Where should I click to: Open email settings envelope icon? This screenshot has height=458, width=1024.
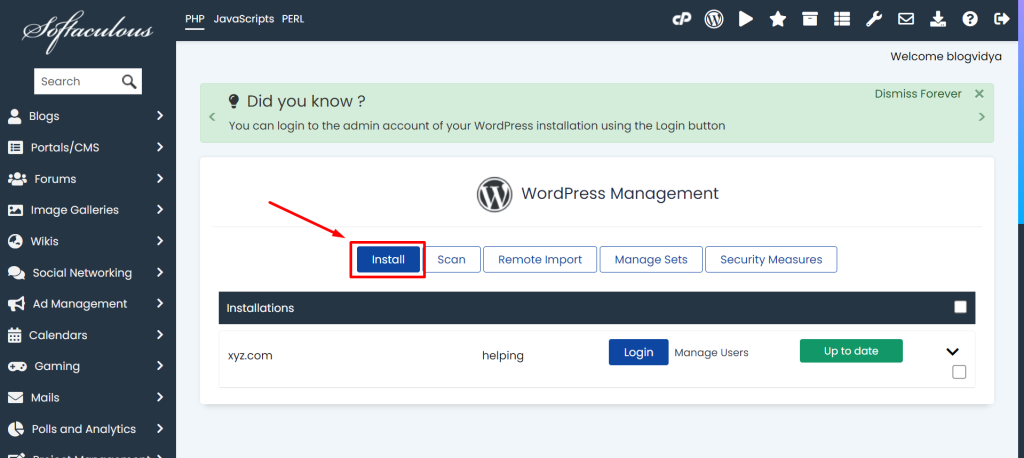tap(906, 20)
